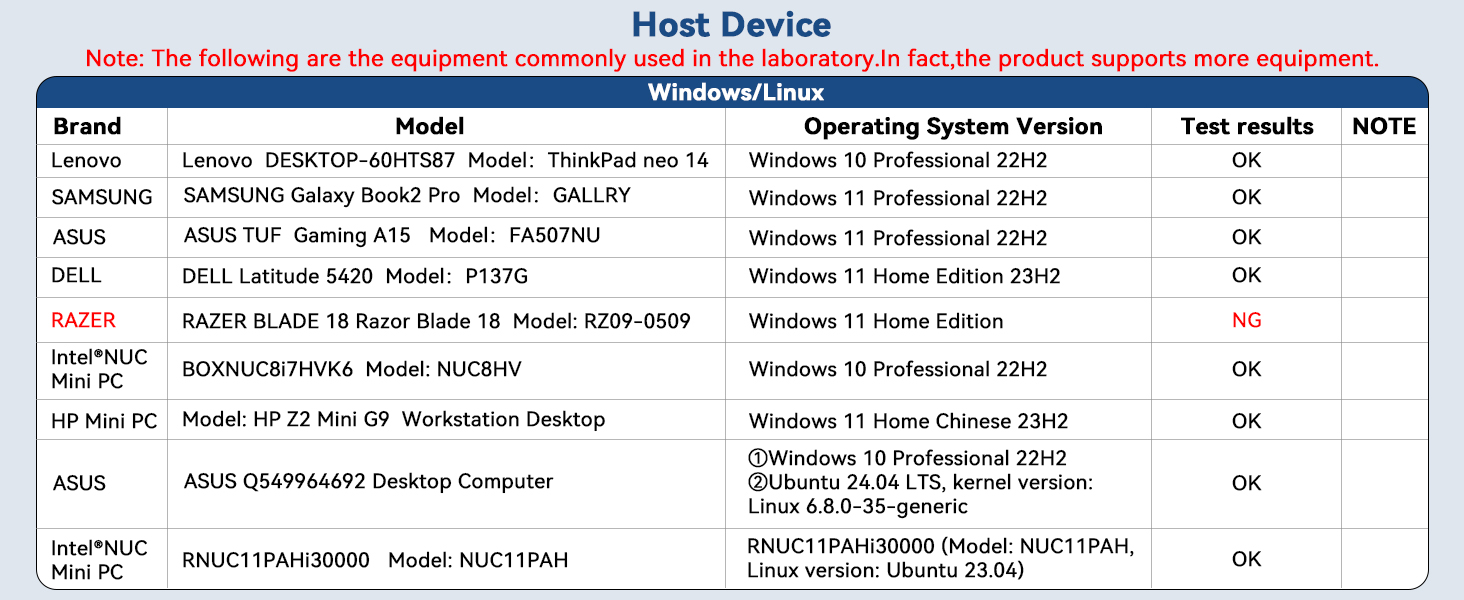Click the OK result in the Lenovo row
The width and height of the screenshot is (1464, 600).
click(1247, 160)
